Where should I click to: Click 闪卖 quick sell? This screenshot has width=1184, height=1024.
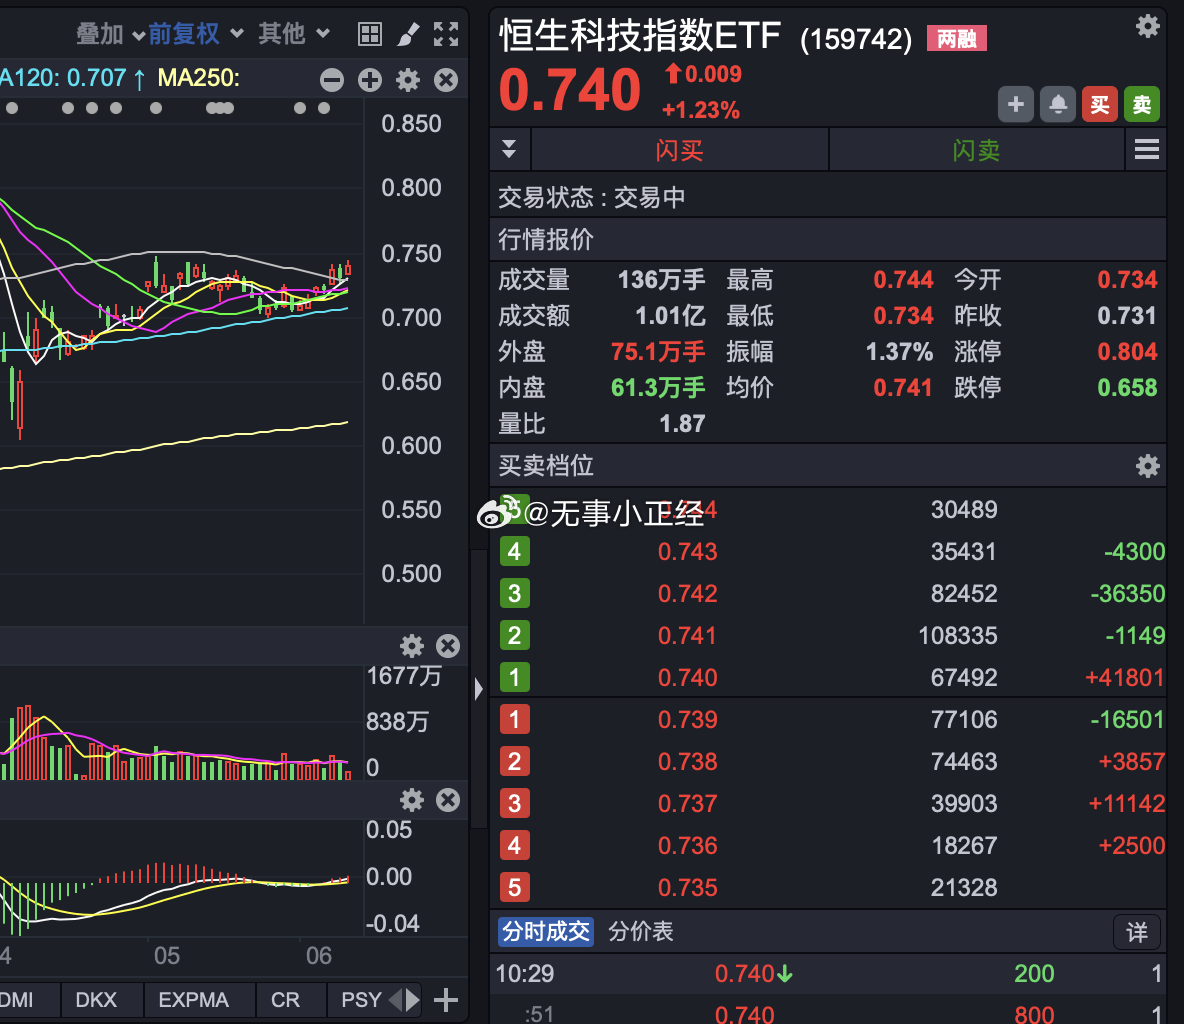pos(976,150)
